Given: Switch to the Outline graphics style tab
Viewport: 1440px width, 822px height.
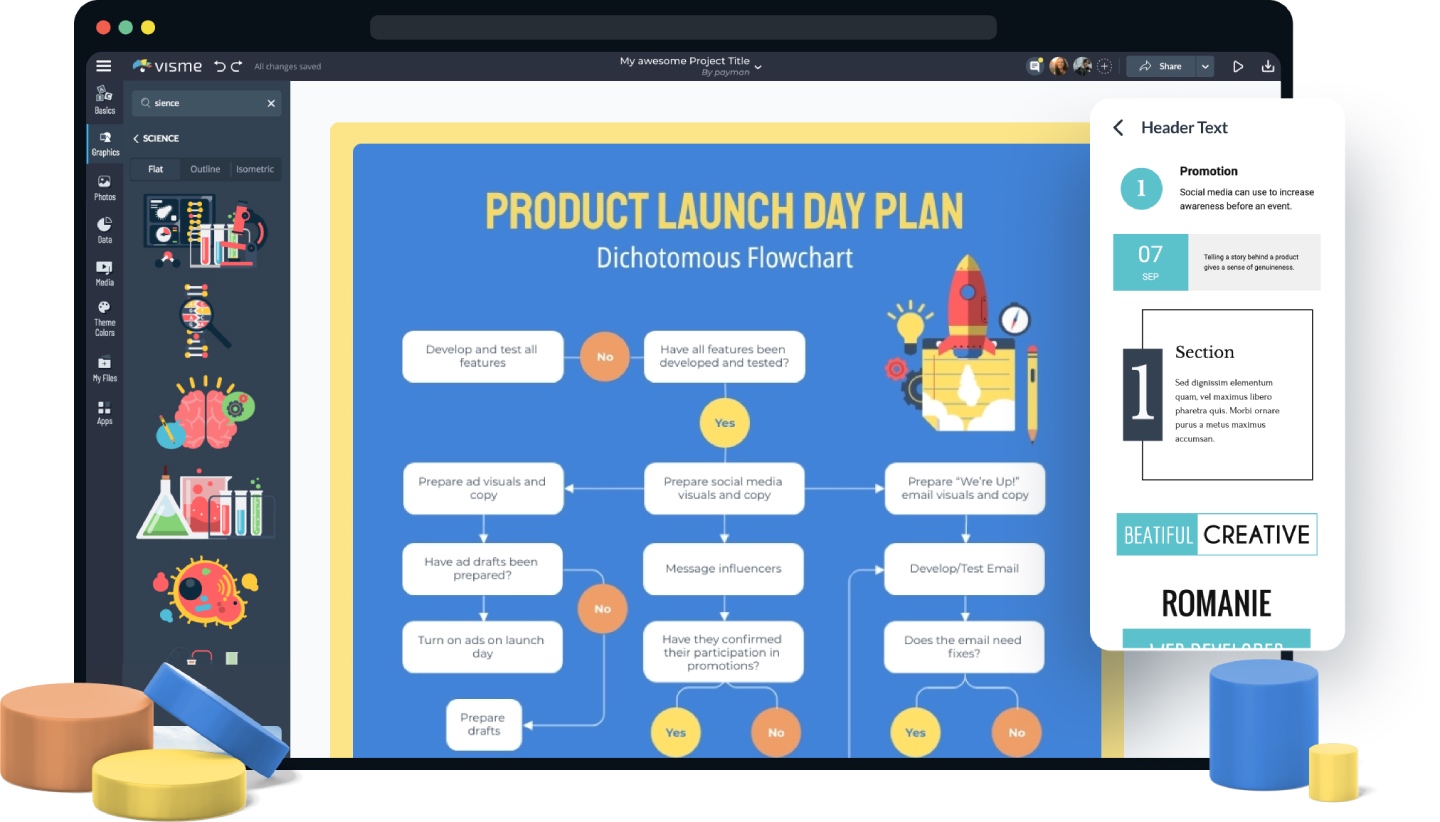Looking at the screenshot, I should click(204, 169).
